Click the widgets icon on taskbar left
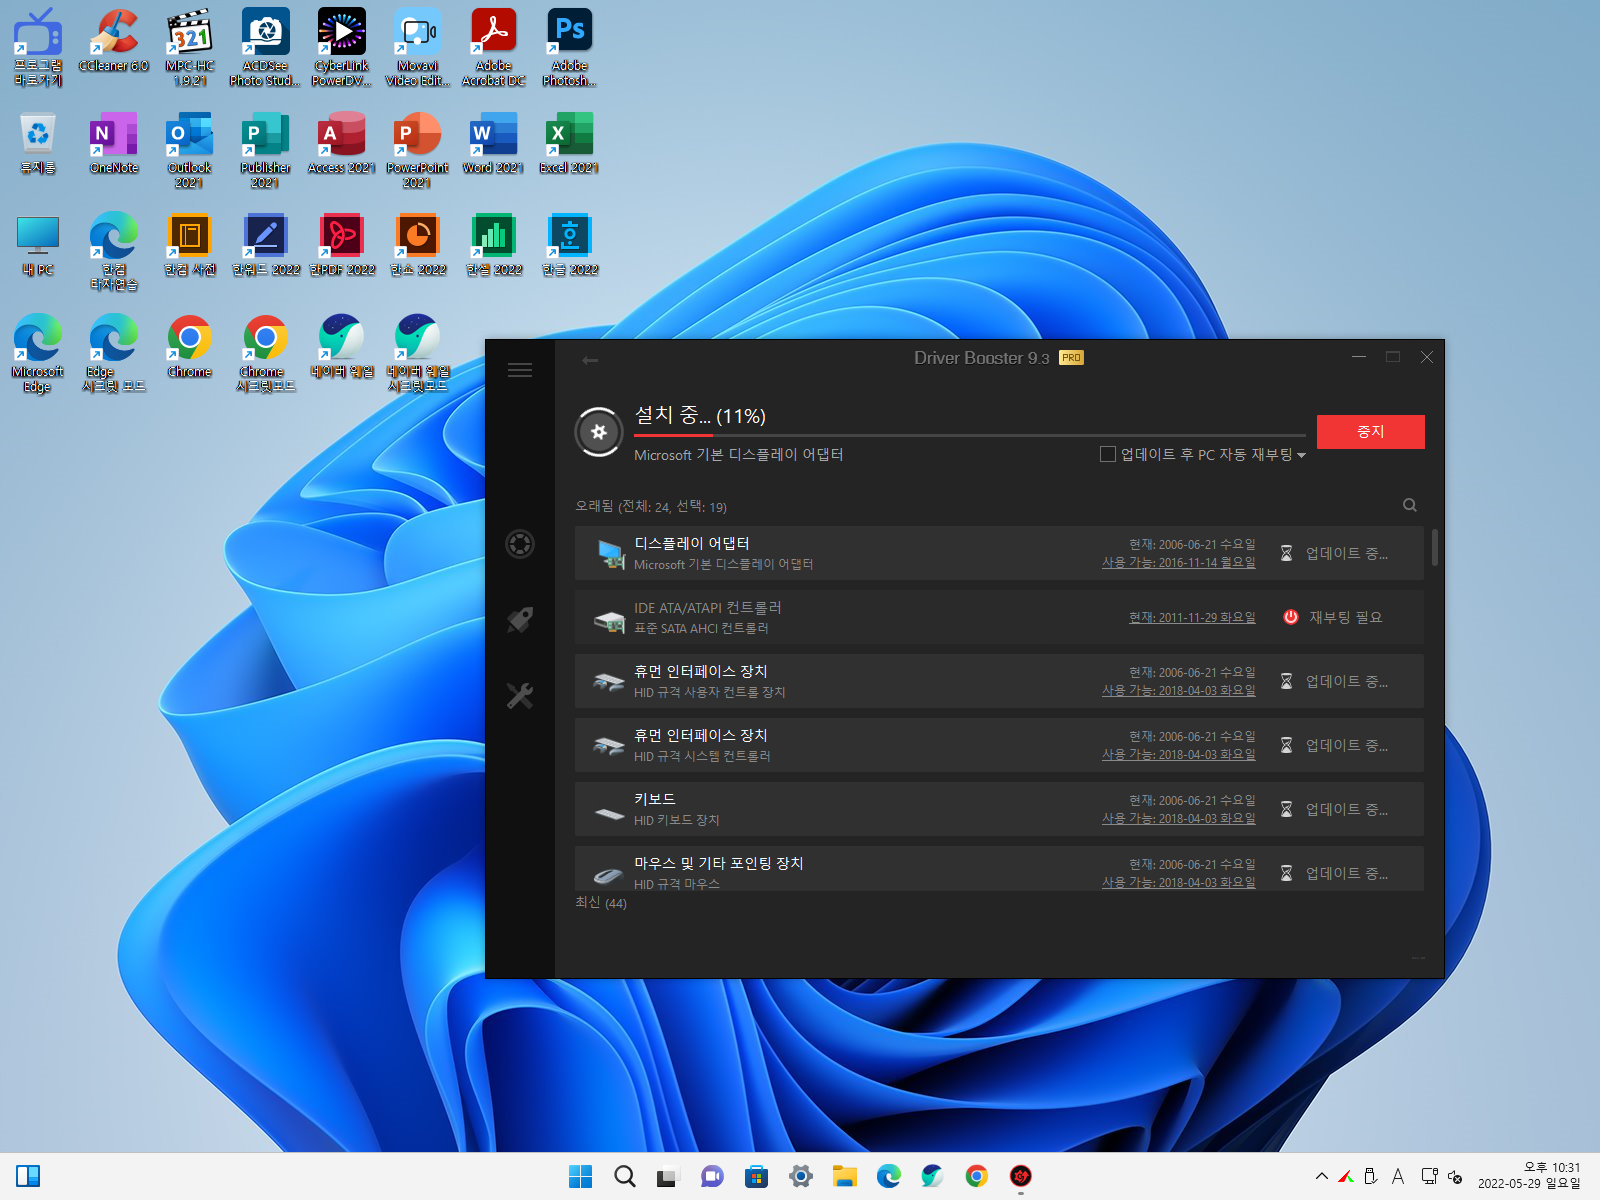This screenshot has height=1200, width=1600. pos(28,1176)
